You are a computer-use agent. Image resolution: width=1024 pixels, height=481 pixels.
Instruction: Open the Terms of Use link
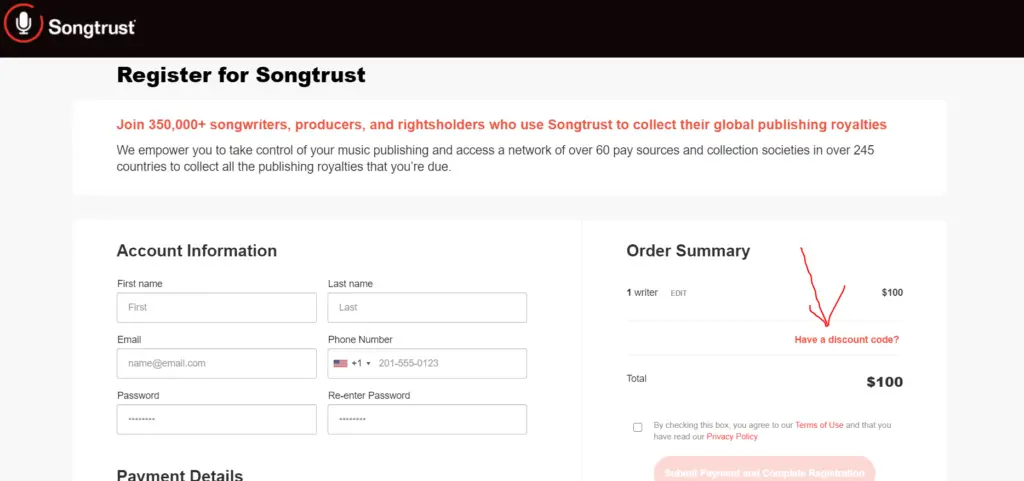819,425
